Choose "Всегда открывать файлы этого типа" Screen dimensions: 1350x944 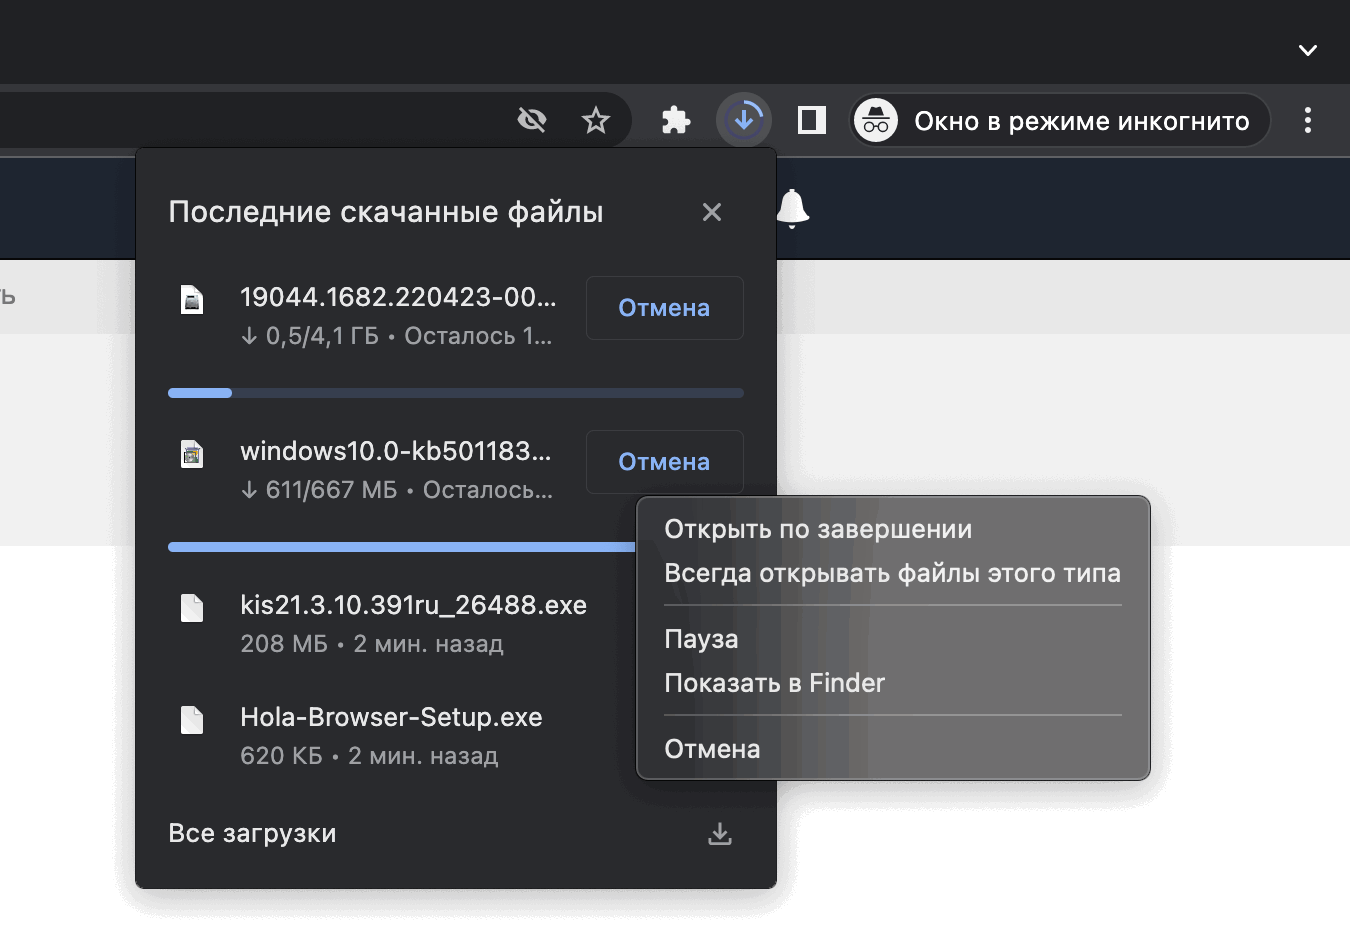coord(892,573)
